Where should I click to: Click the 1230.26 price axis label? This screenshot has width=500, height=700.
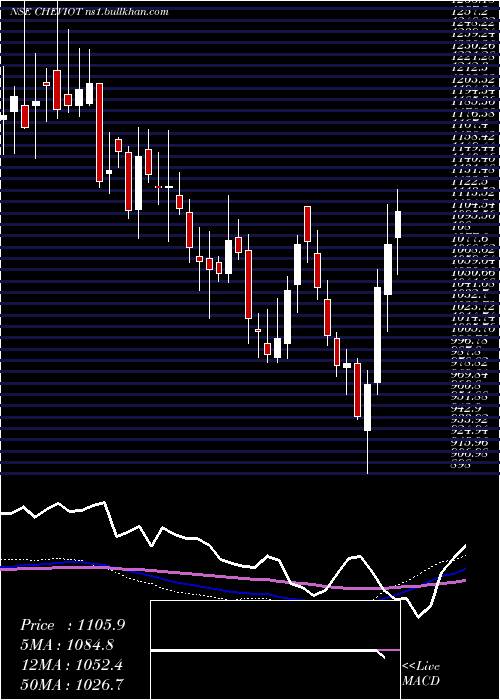point(474,46)
